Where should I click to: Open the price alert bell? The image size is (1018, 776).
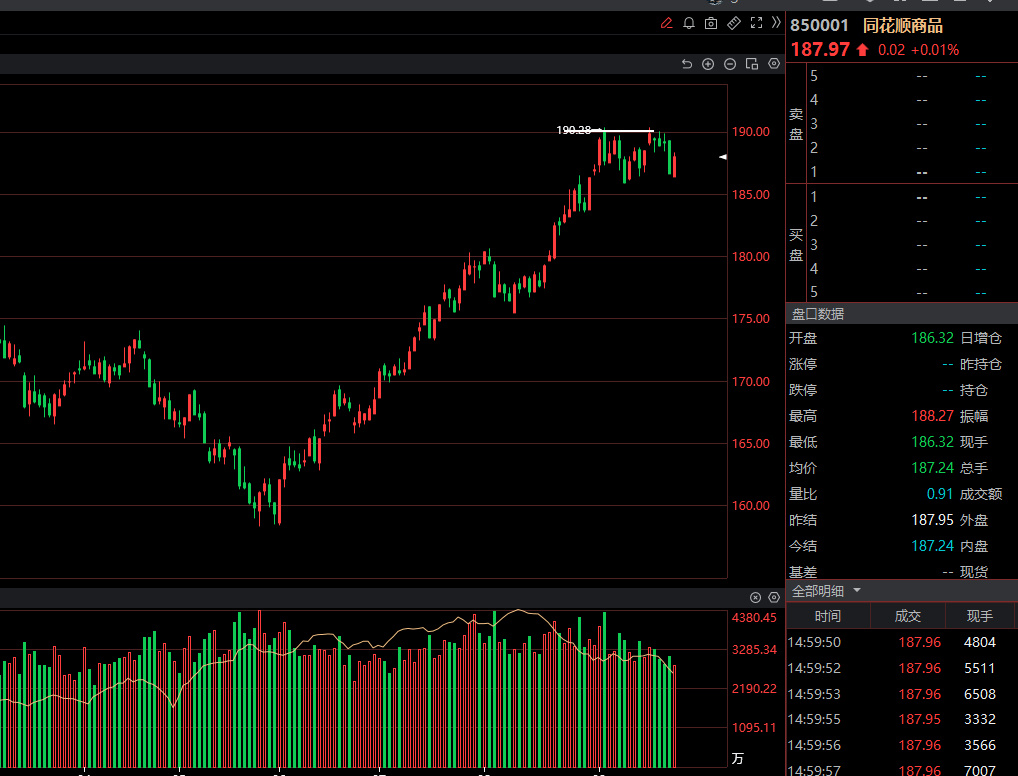(x=689, y=23)
